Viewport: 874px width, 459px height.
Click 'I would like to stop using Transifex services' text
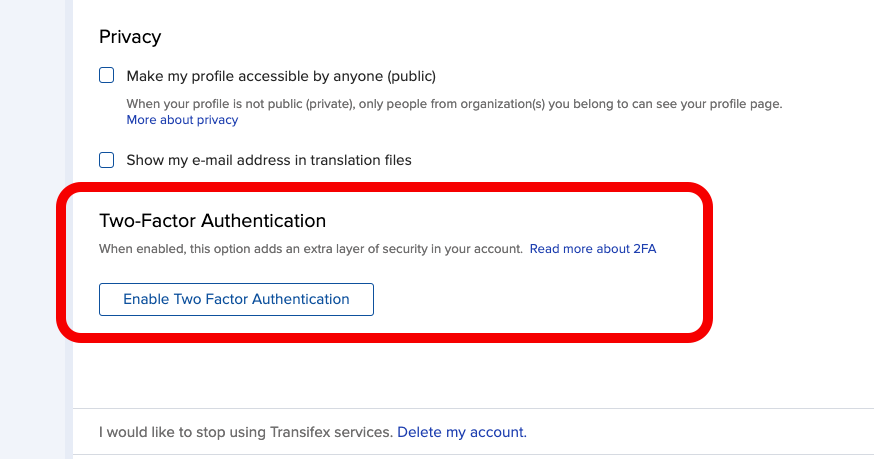pos(246,432)
